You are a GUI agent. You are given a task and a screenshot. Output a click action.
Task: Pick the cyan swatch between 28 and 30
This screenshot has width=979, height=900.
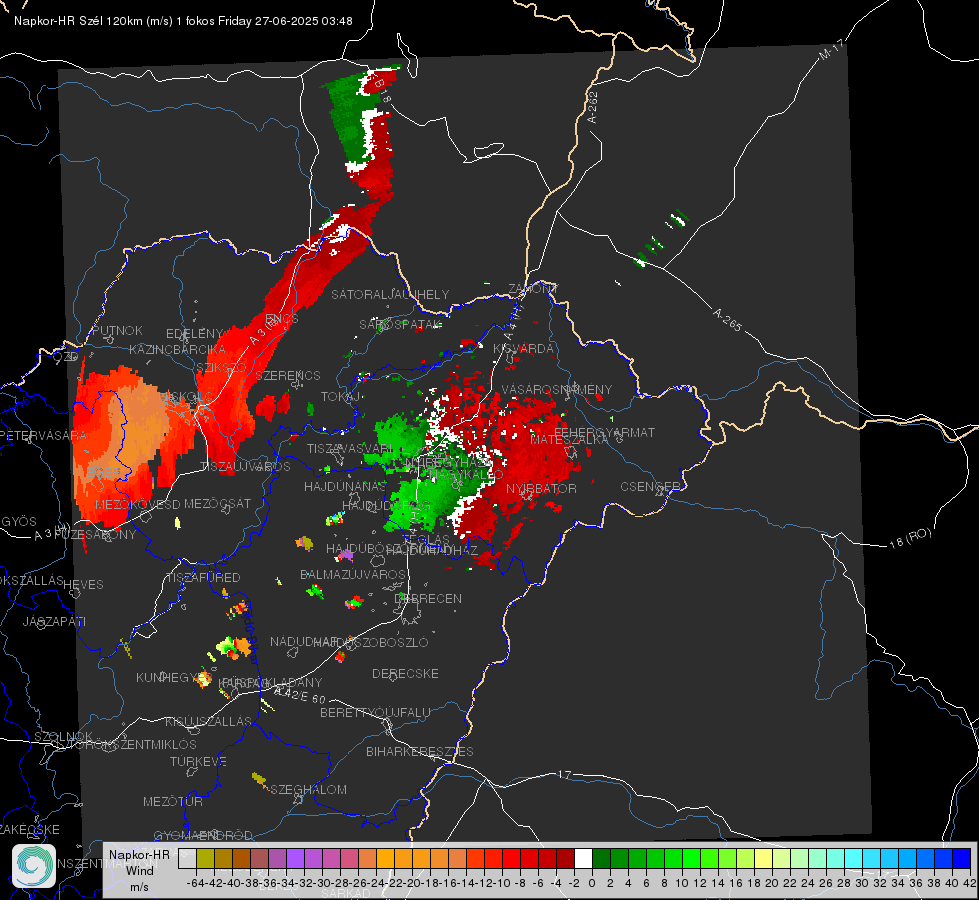pyautogui.click(x=854, y=858)
